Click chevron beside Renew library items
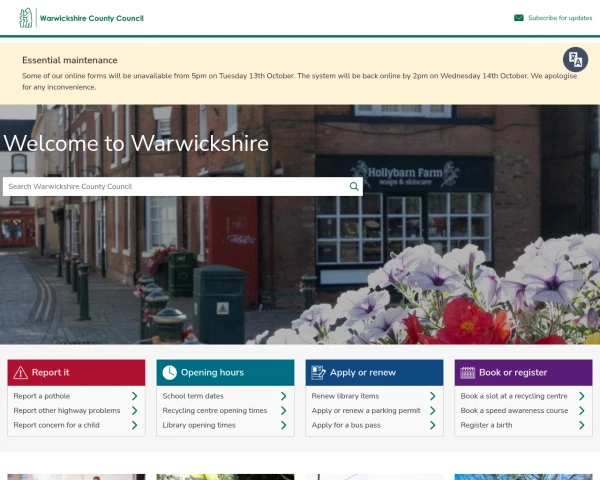 point(432,396)
